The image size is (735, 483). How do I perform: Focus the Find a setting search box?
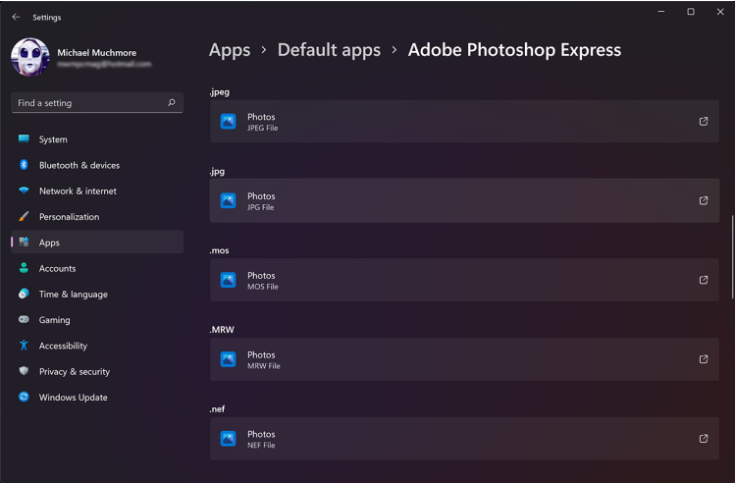click(97, 103)
